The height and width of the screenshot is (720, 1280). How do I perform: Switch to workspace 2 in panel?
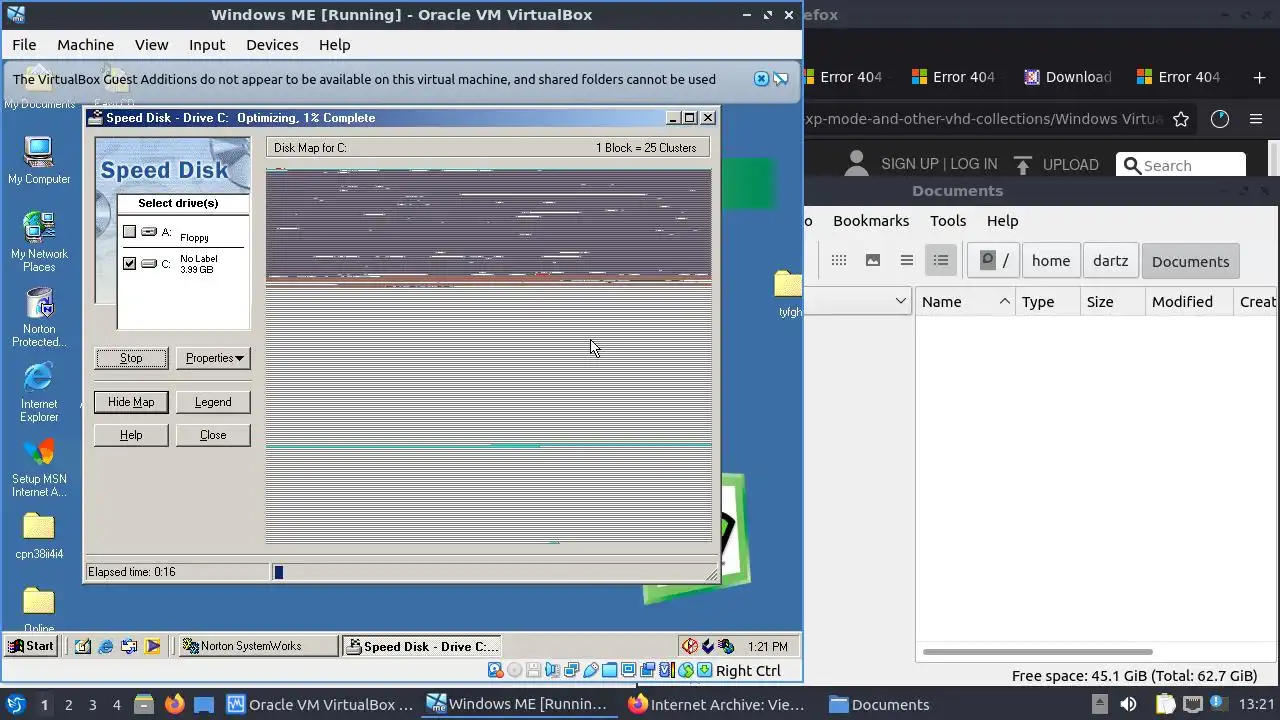coord(68,704)
